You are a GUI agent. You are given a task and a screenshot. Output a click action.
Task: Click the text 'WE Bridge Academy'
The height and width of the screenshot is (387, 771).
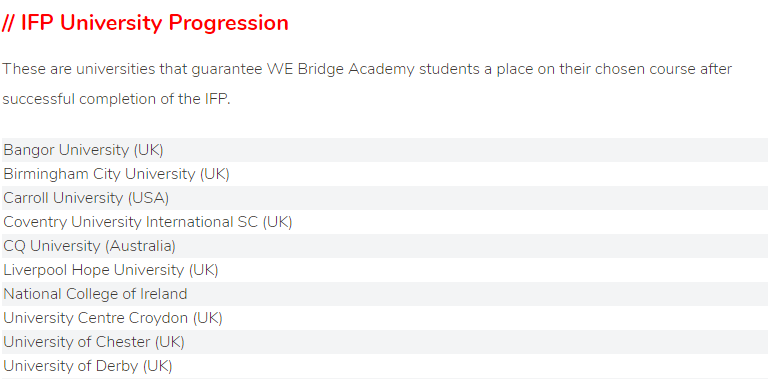[x=341, y=69]
